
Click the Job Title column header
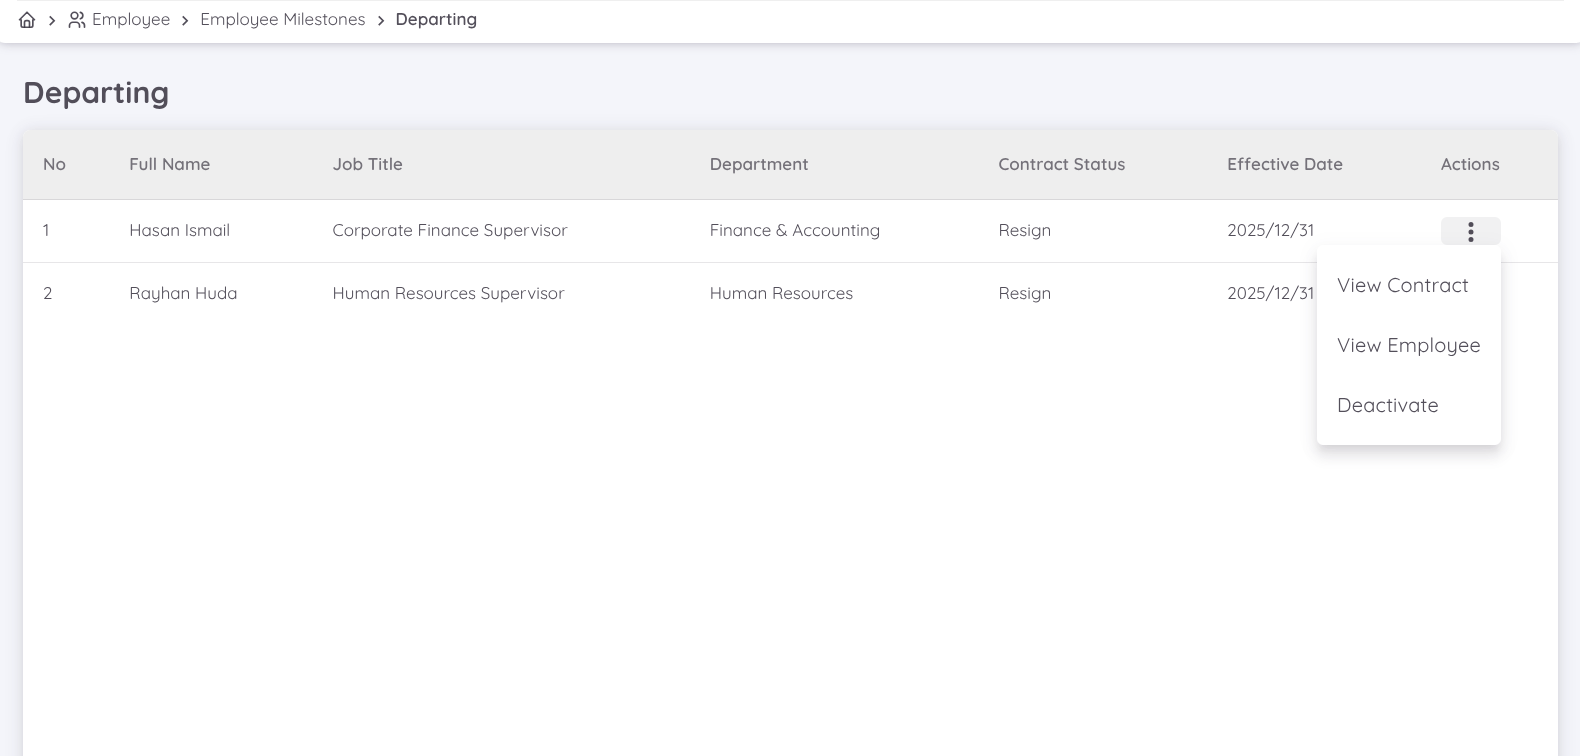pyautogui.click(x=367, y=164)
